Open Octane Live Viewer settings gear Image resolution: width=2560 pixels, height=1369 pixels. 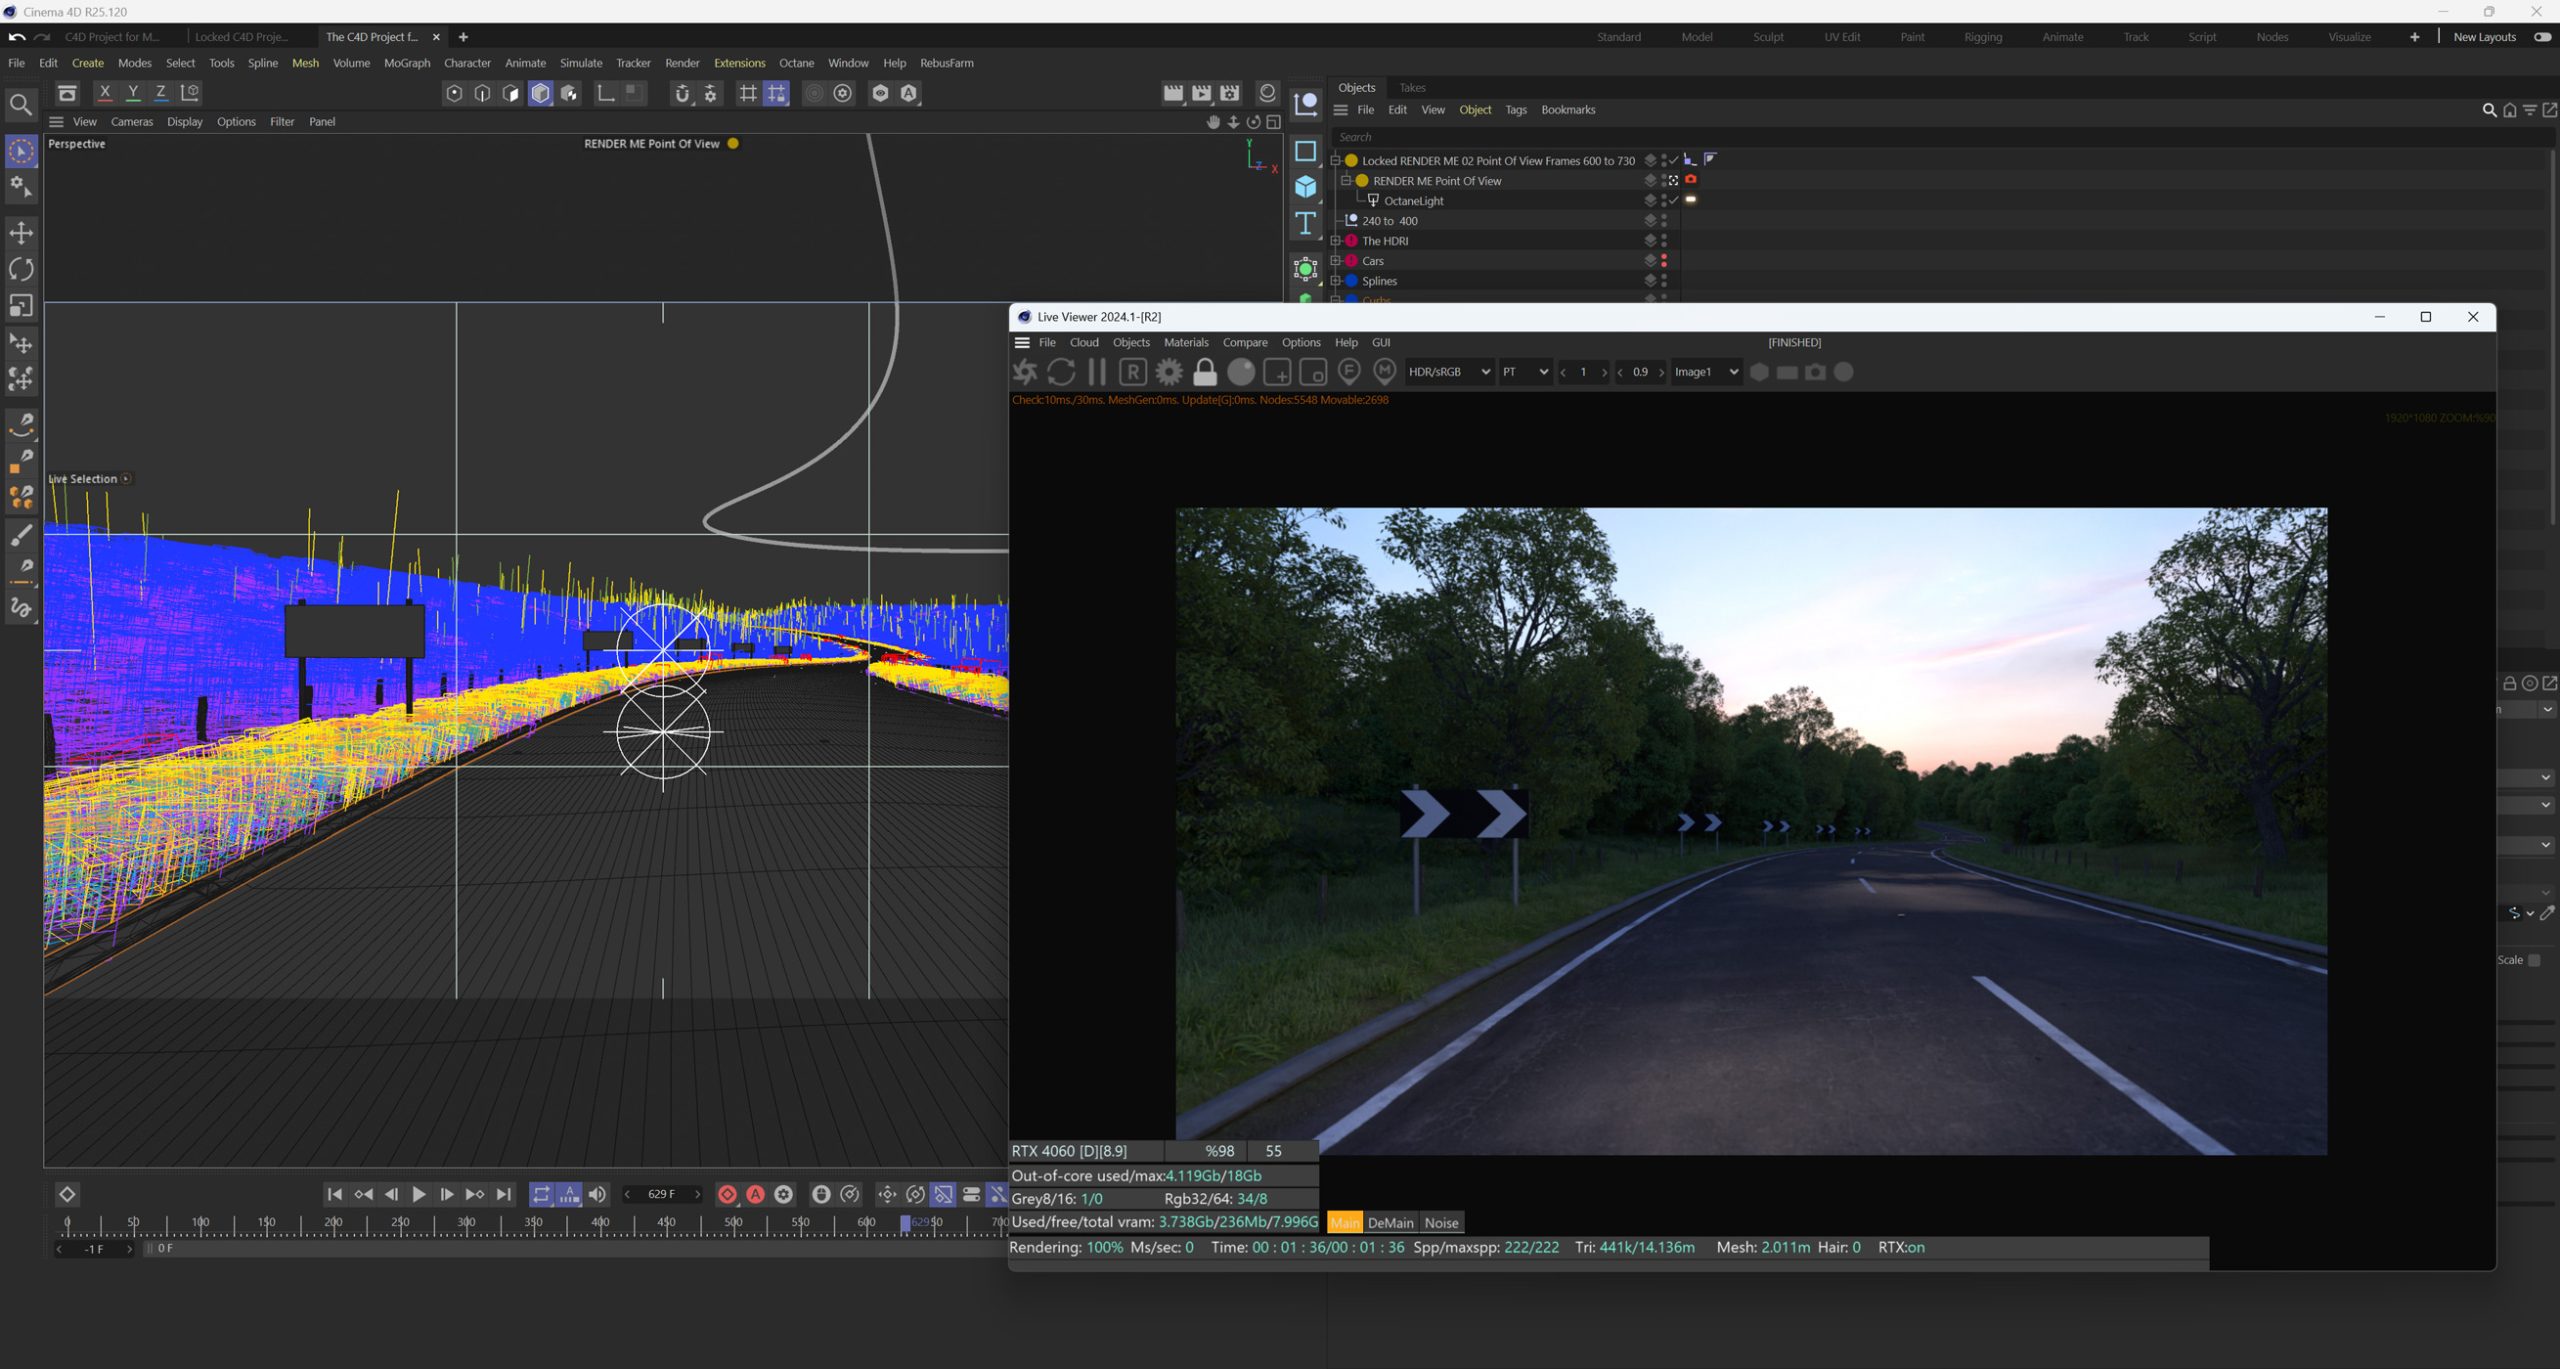[1168, 372]
